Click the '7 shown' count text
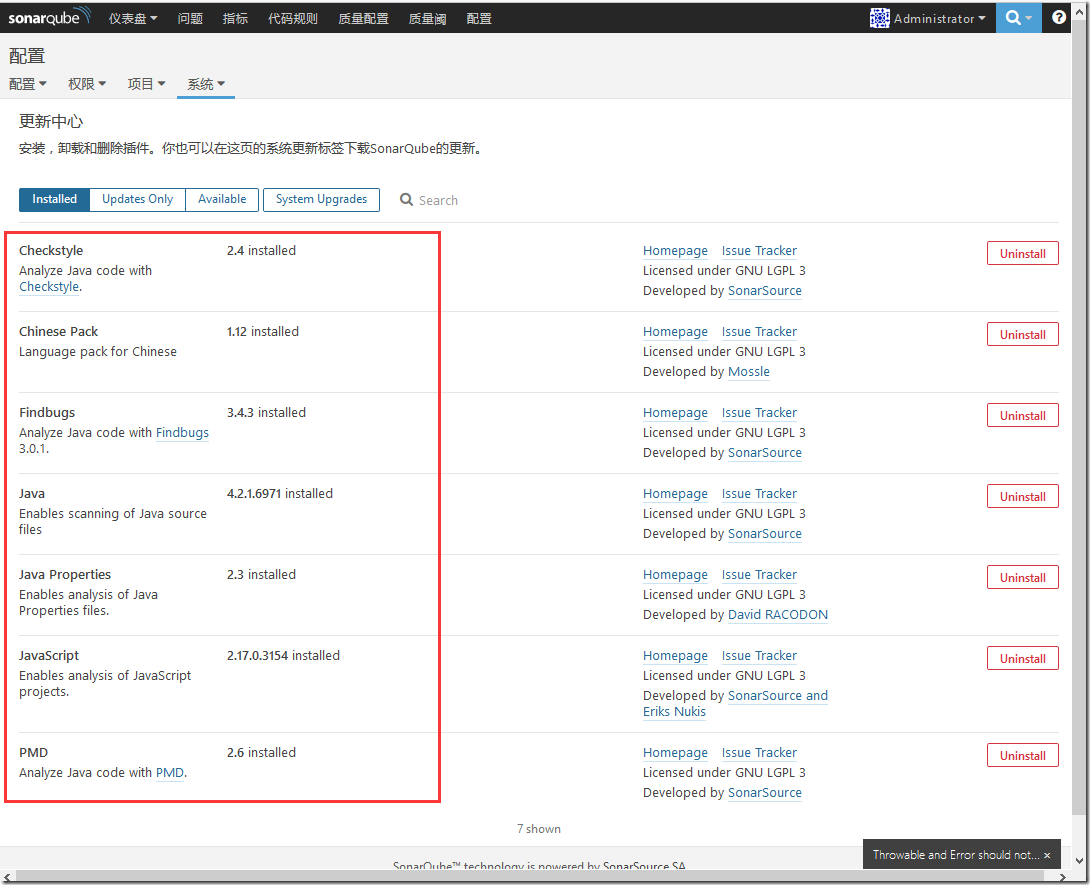This screenshot has height=885, width=1090. point(539,829)
